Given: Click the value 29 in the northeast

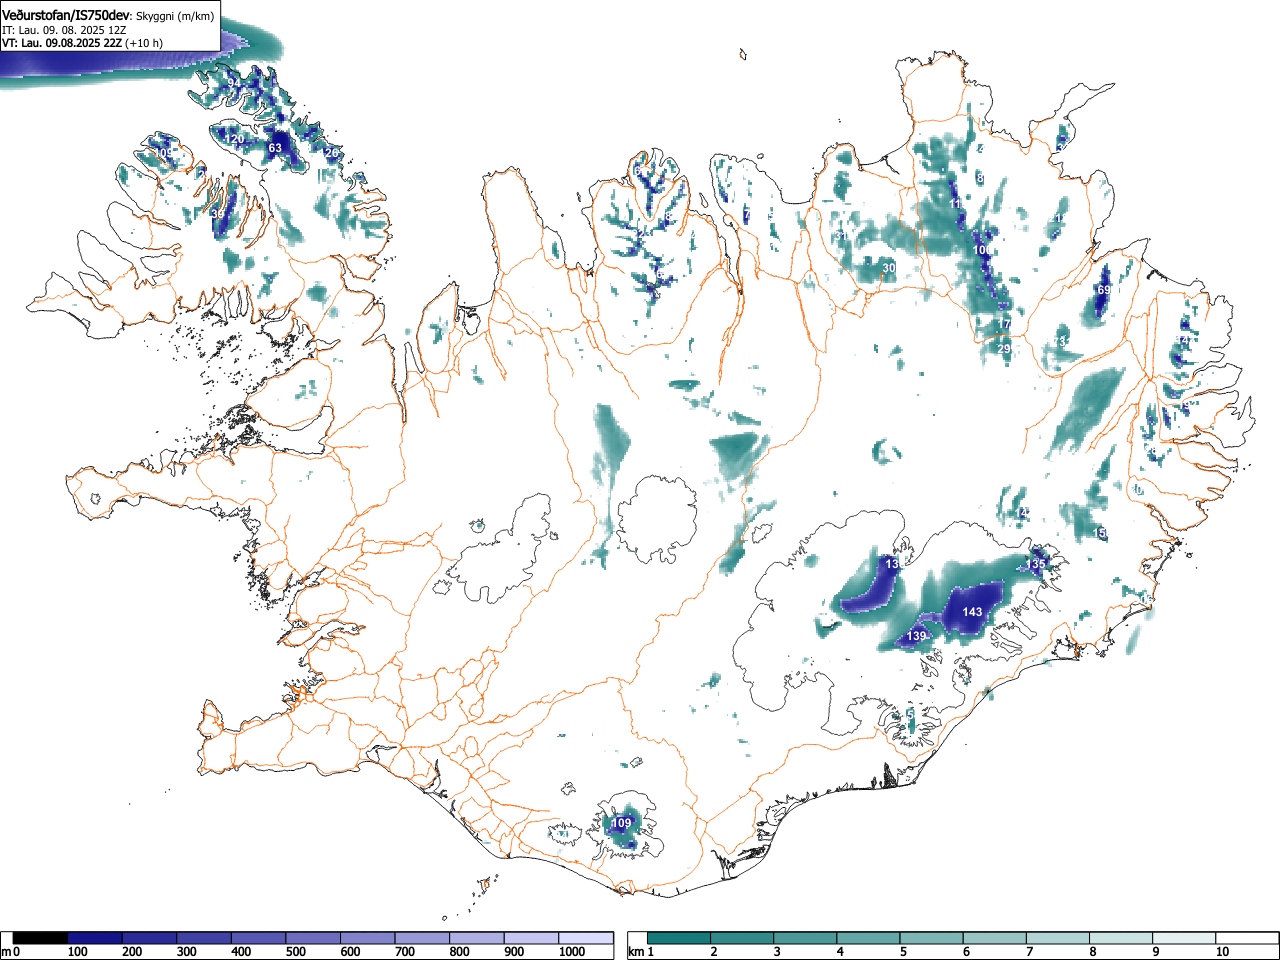Looking at the screenshot, I should click(1004, 348).
